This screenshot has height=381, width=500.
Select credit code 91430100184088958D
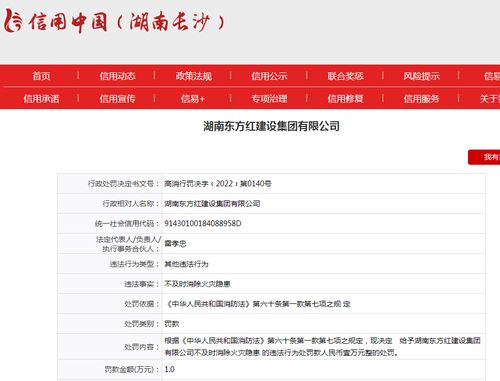pyautogui.click(x=203, y=224)
